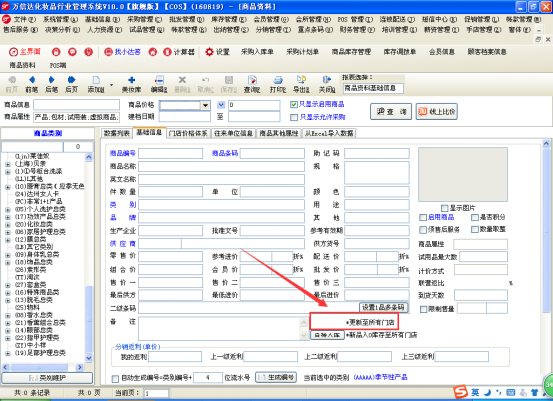Screen dimensions: 553x401
Task: Expand (19)足部护理总类 tree node
Action: [x=8, y=353]
